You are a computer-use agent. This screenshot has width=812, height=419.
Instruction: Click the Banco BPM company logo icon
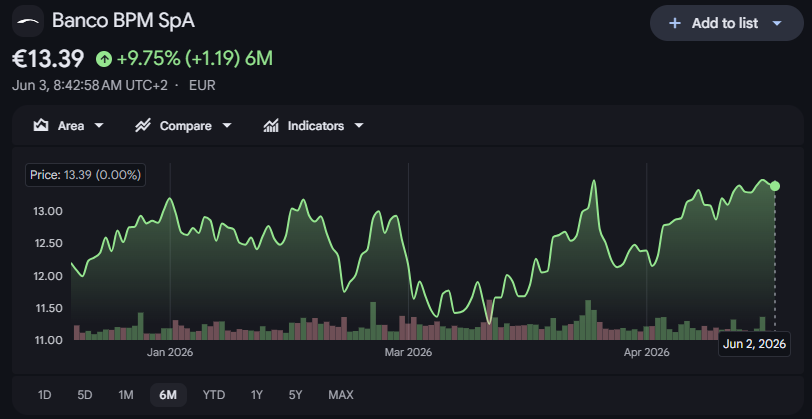[28, 21]
